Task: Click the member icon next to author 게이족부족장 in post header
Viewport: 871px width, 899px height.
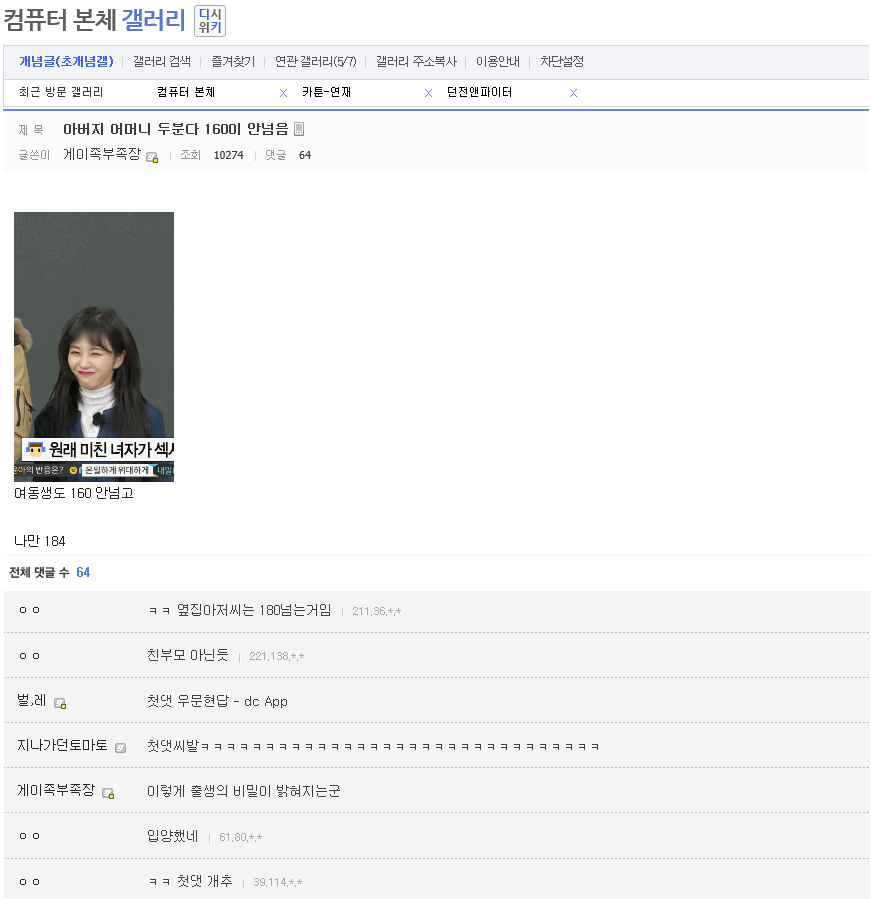Action: tap(152, 157)
